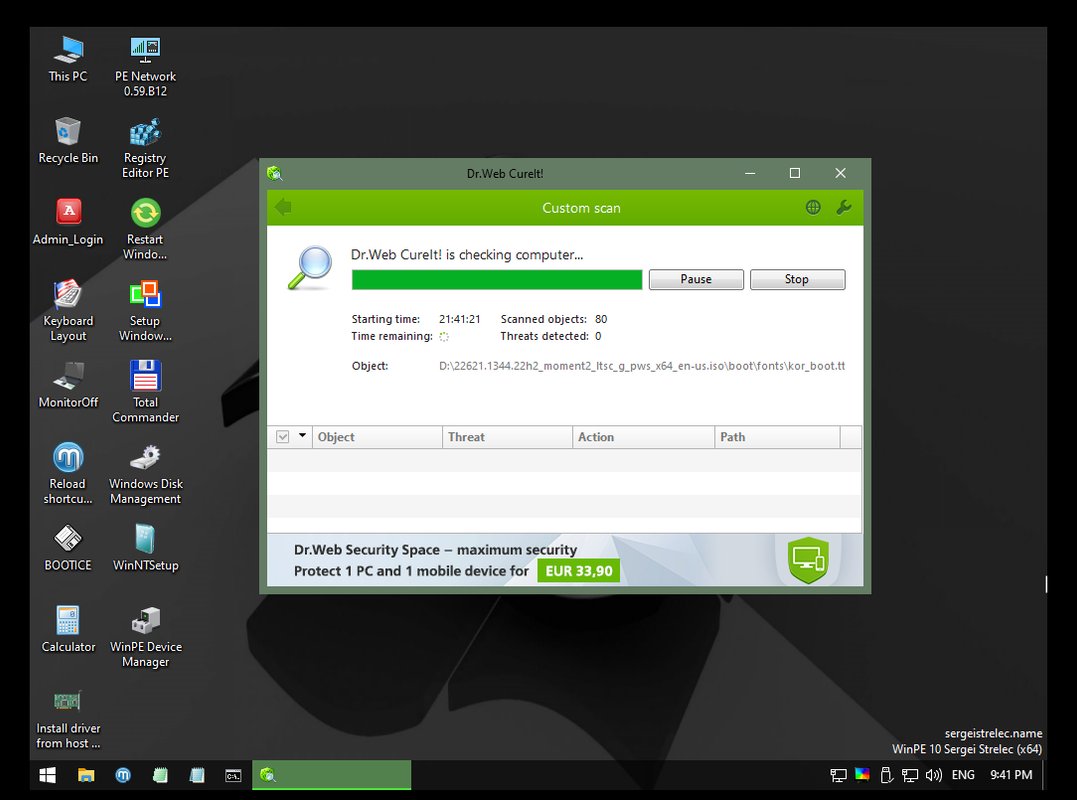1077x800 pixels.
Task: Sort results by Path column
Action: 778,437
